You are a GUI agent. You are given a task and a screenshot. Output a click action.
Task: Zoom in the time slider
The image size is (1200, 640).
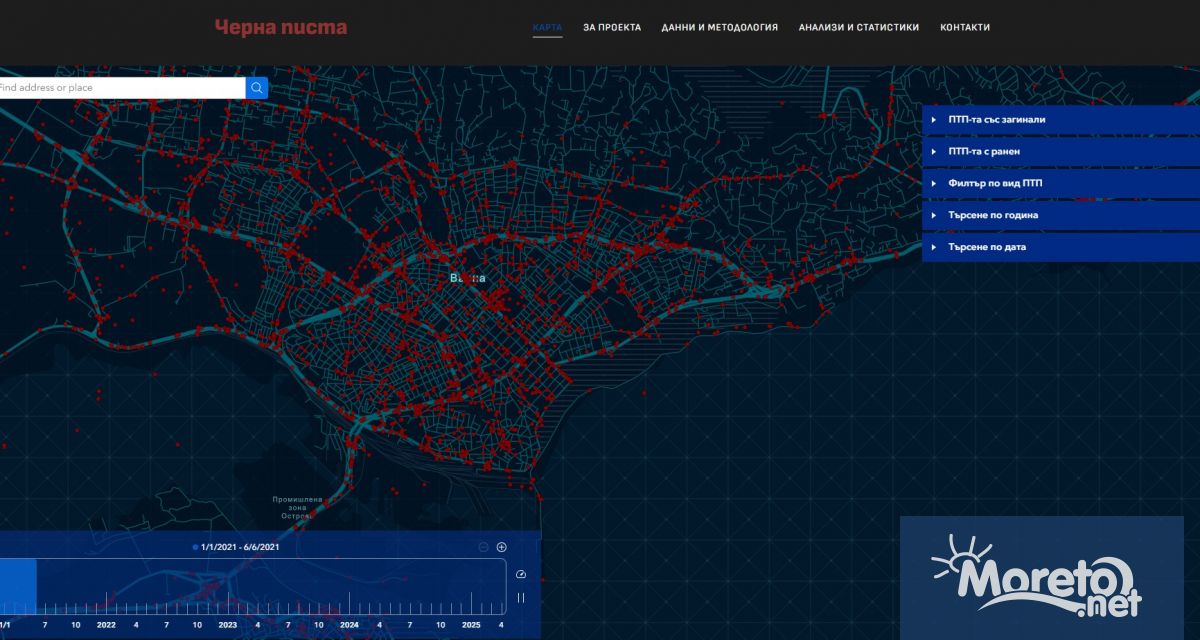[502, 547]
